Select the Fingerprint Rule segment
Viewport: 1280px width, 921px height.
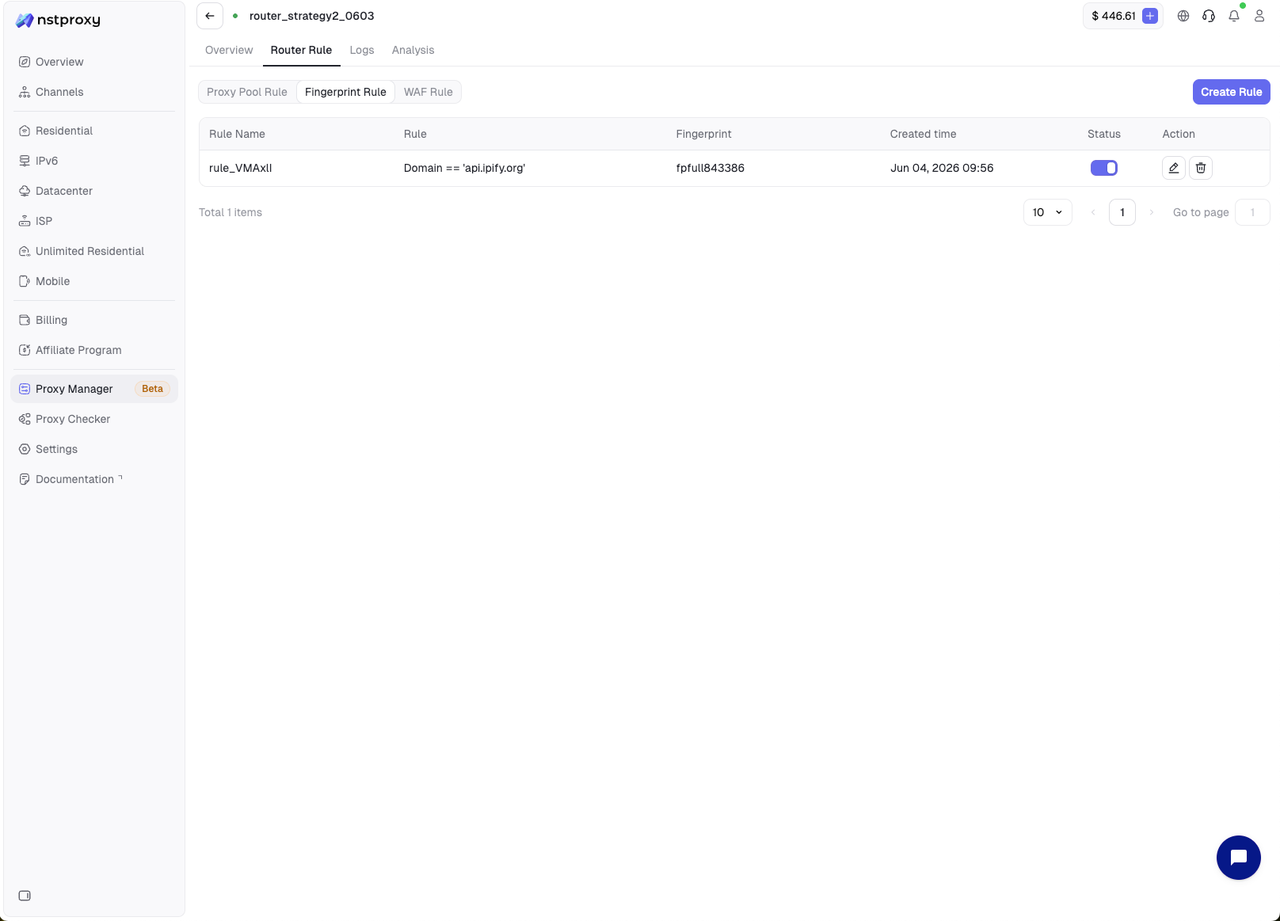[x=345, y=92]
